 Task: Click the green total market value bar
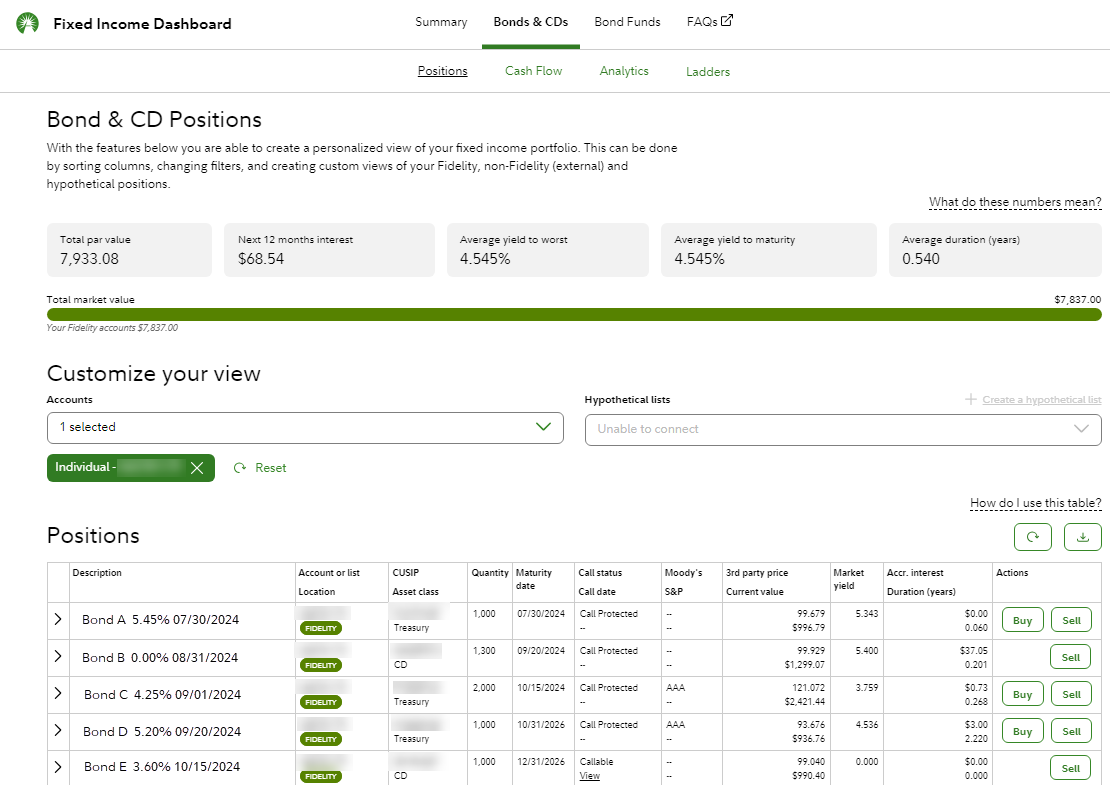pos(574,314)
